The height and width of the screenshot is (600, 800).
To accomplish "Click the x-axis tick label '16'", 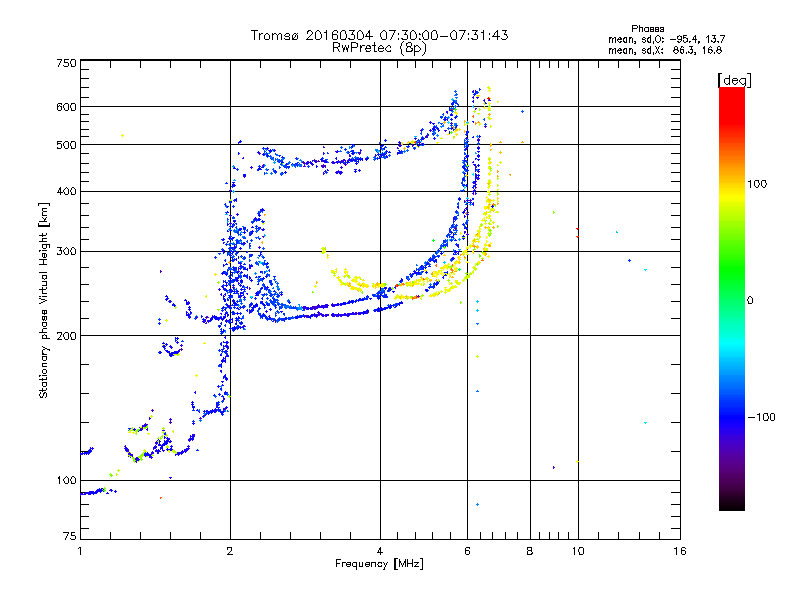I will pos(680,551).
